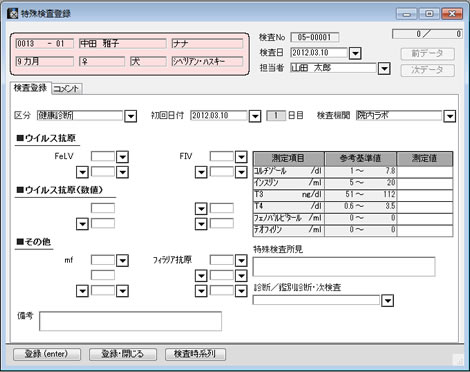Click the 備考 text field
470x372 pixels.
point(130,321)
